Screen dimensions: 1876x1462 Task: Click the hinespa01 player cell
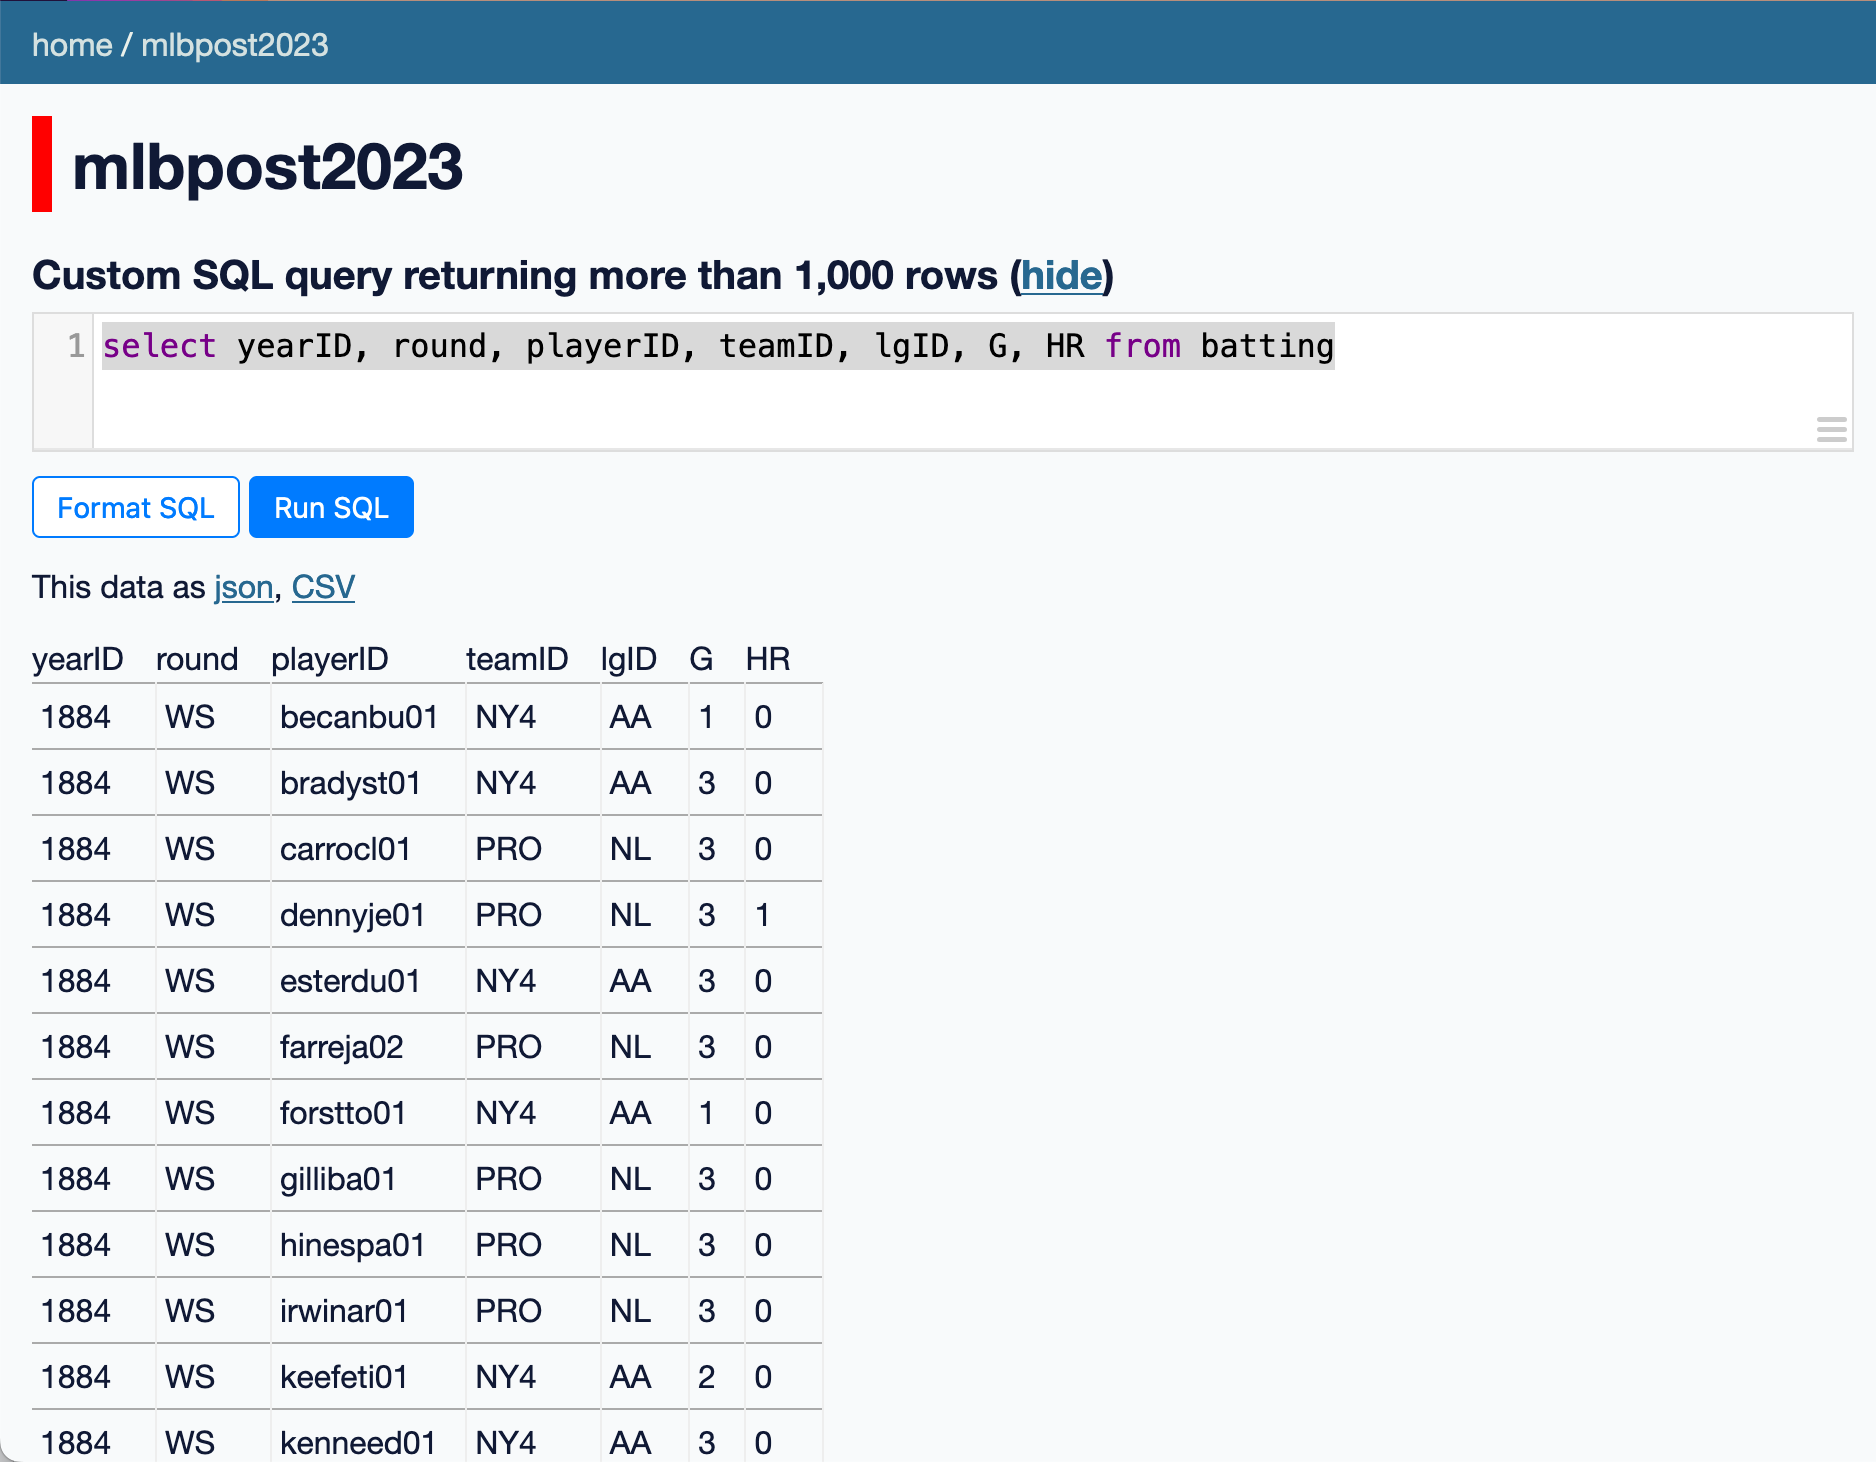(352, 1245)
